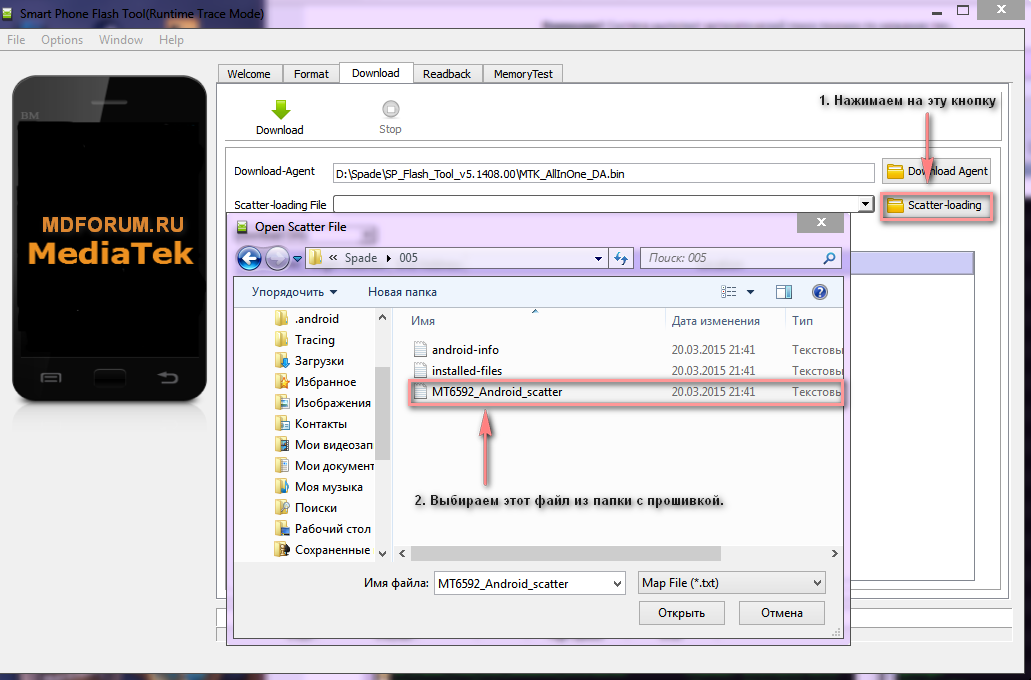Open the Контакты folder in sidebar
The width and height of the screenshot is (1031, 680).
311,424
